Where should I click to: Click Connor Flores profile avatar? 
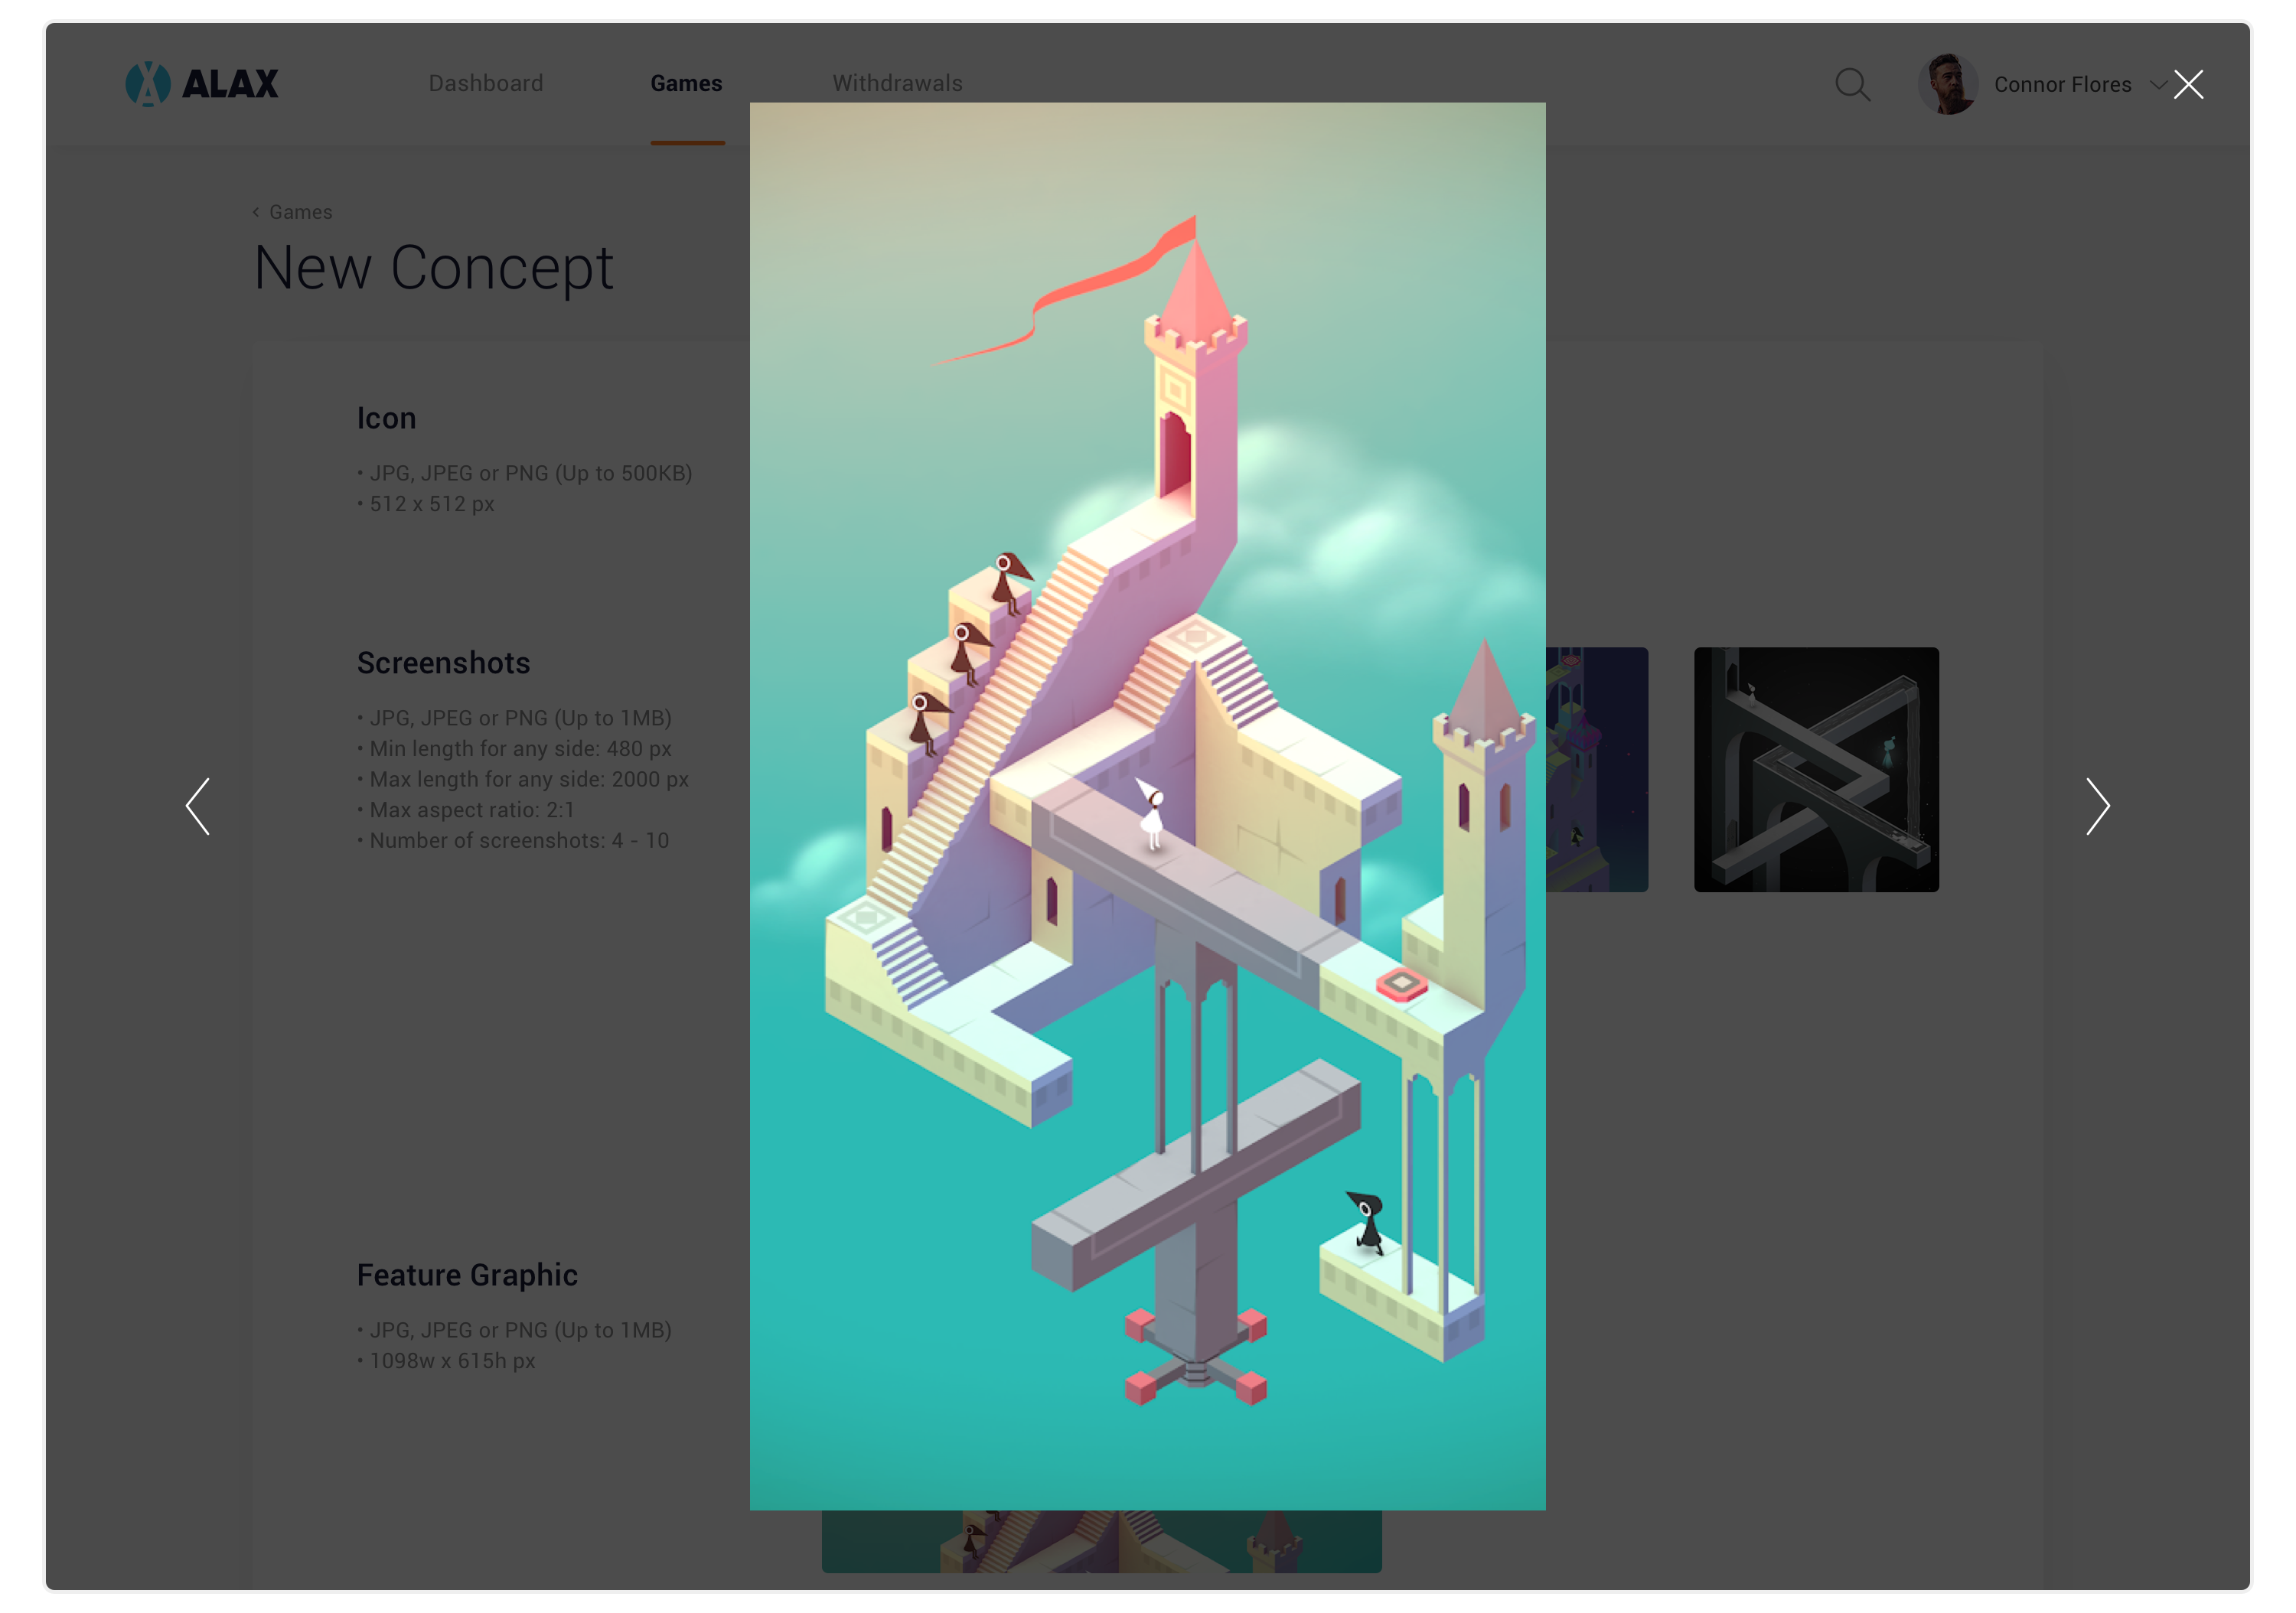[1947, 84]
